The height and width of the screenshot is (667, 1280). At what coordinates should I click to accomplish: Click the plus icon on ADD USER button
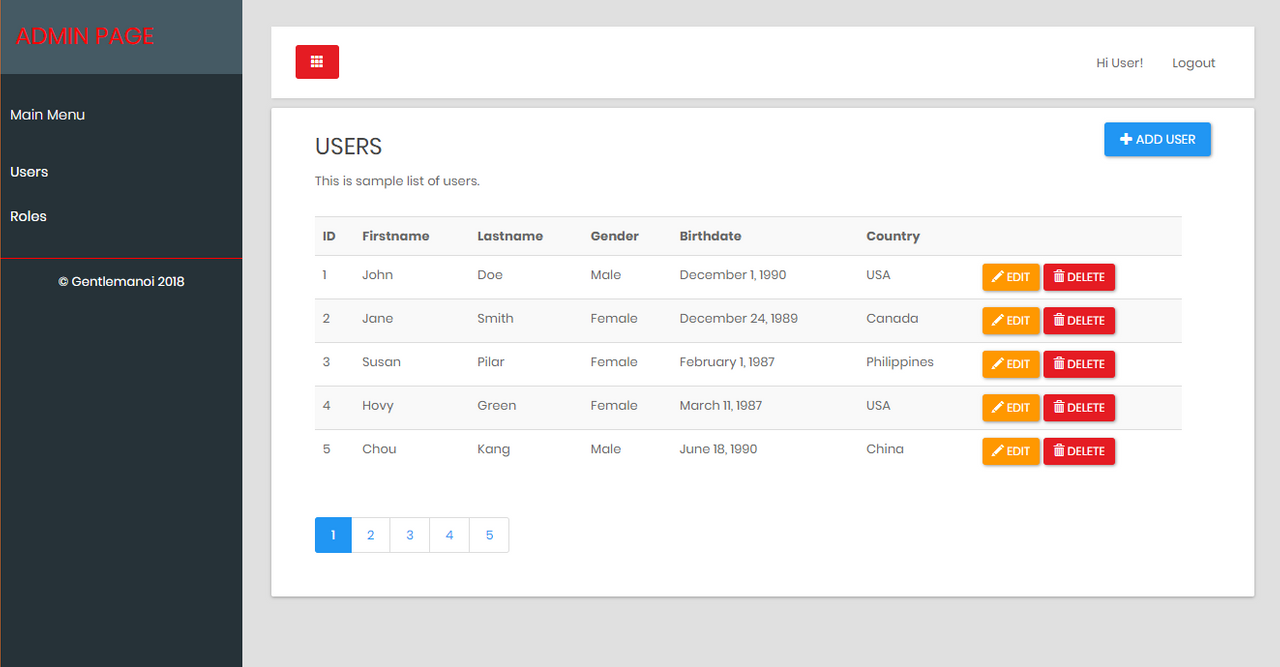(1126, 139)
